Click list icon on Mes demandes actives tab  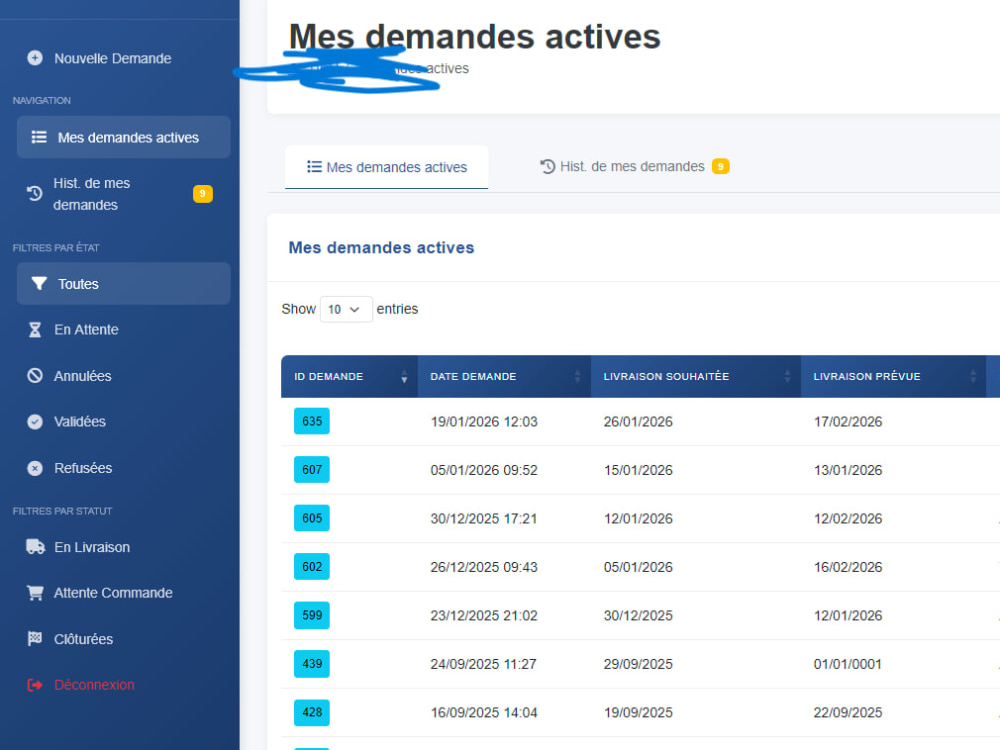[314, 166]
